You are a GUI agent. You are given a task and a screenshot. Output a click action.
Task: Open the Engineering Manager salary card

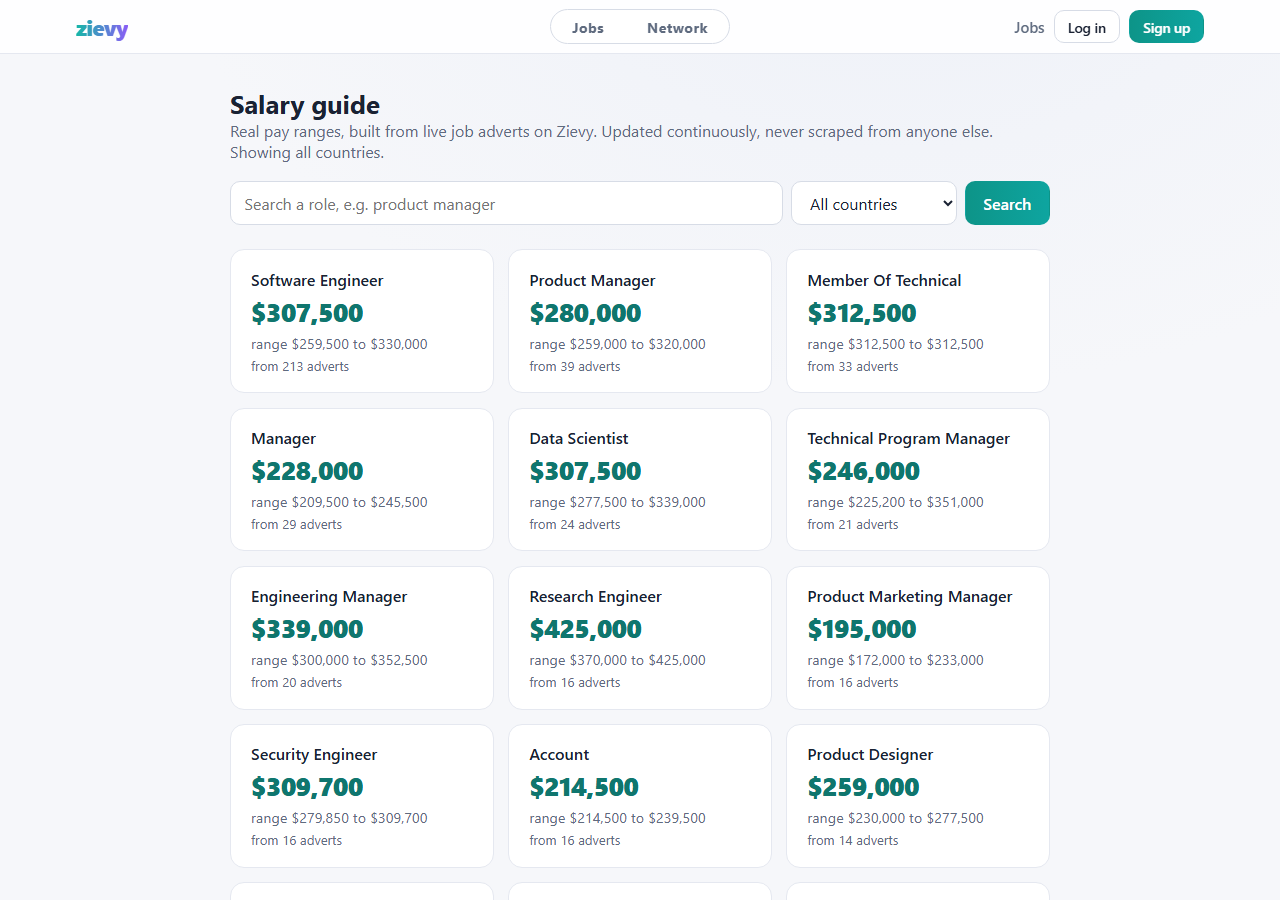[362, 637]
